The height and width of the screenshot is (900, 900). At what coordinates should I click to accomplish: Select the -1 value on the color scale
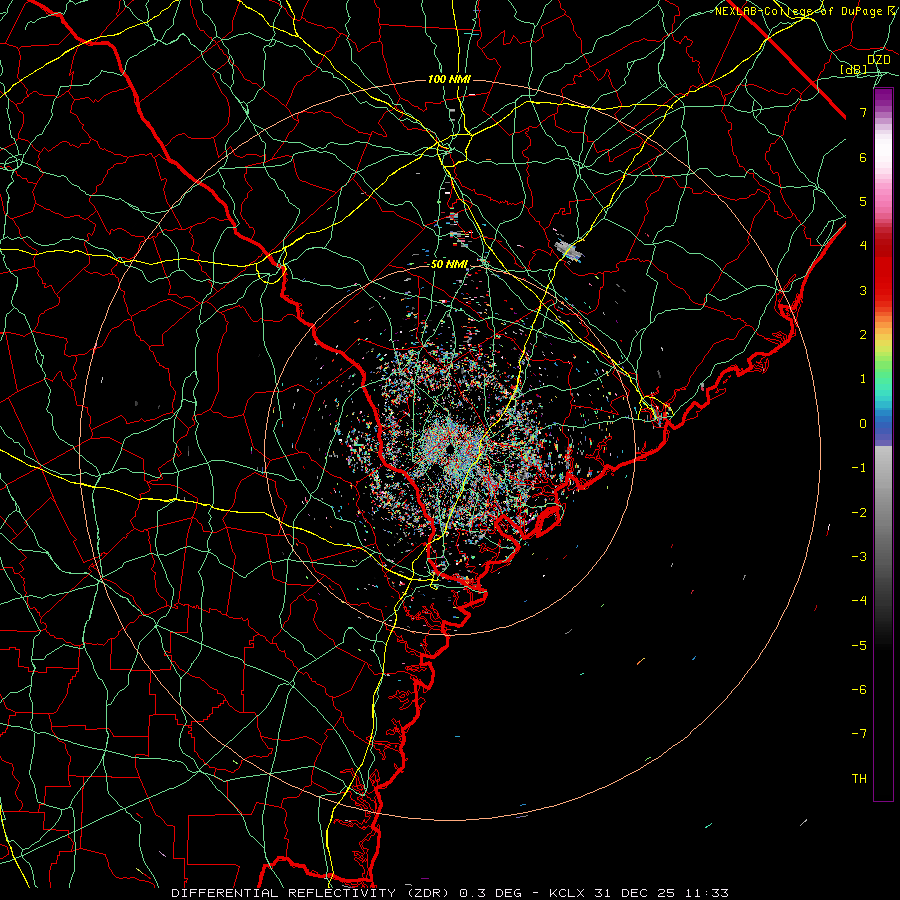(859, 468)
